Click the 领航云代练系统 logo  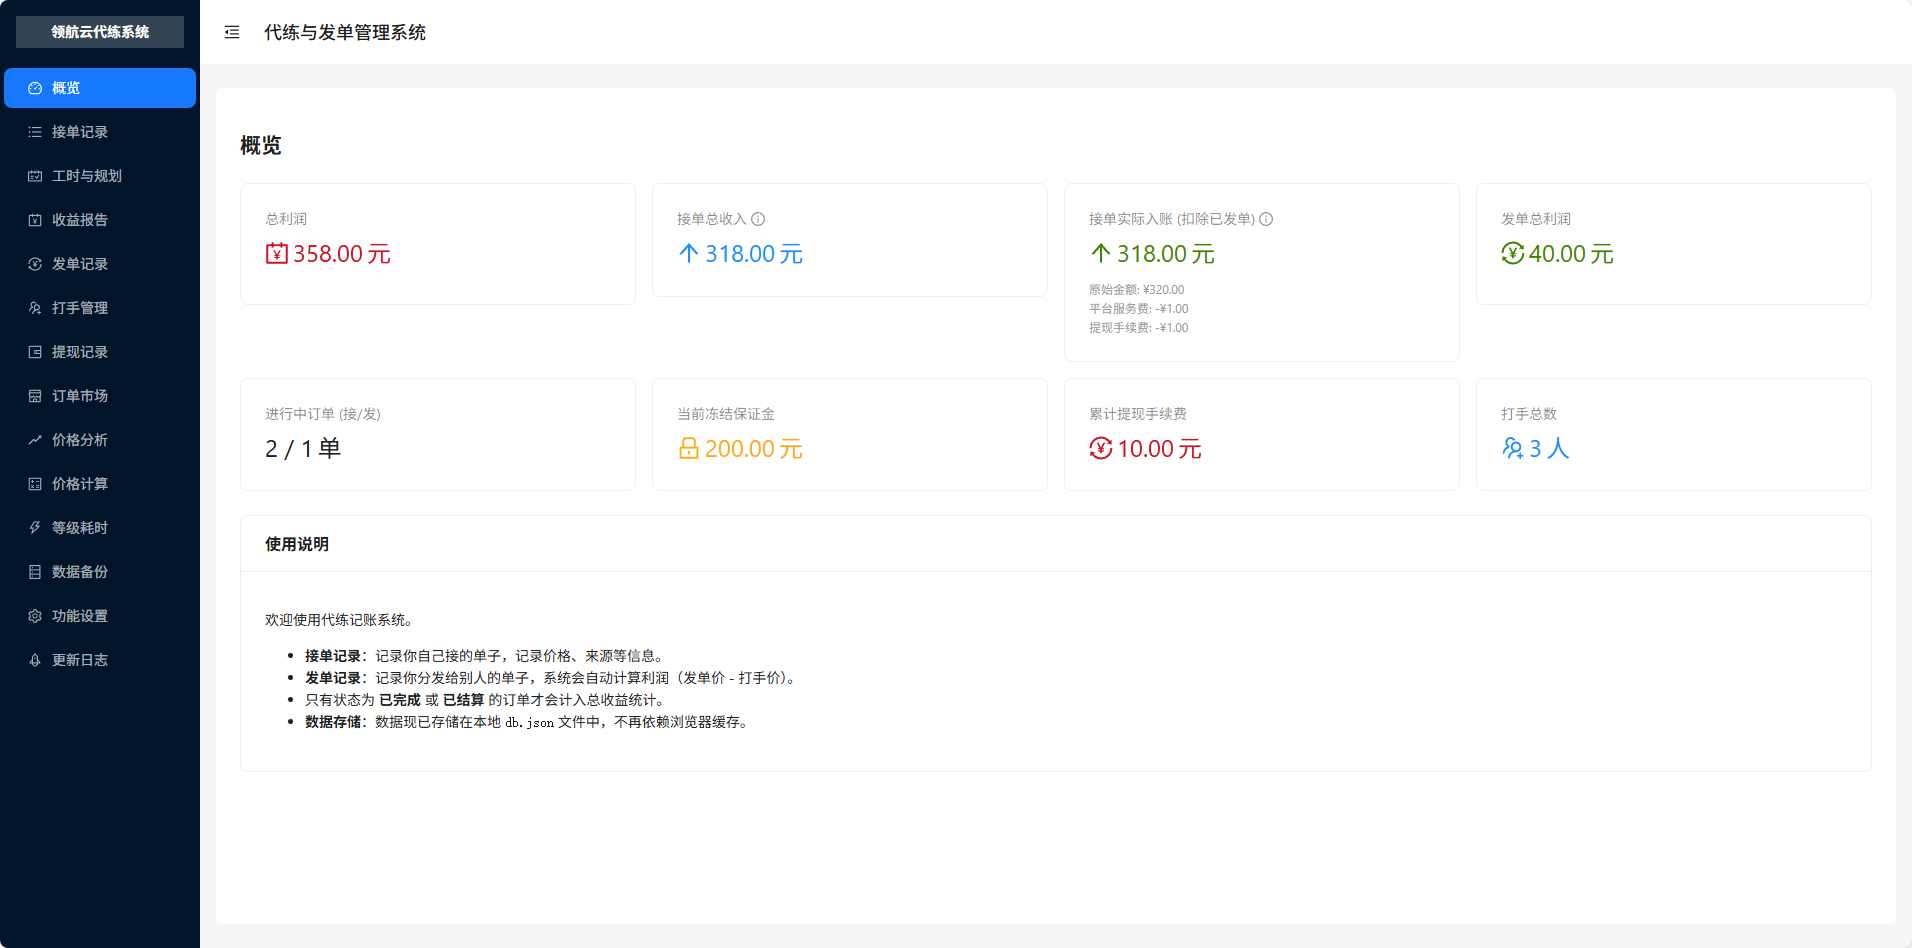(x=100, y=32)
